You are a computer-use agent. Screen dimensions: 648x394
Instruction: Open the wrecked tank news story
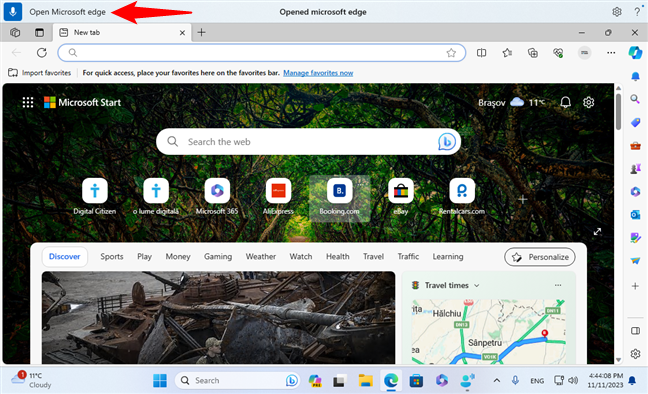pyautogui.click(x=218, y=318)
